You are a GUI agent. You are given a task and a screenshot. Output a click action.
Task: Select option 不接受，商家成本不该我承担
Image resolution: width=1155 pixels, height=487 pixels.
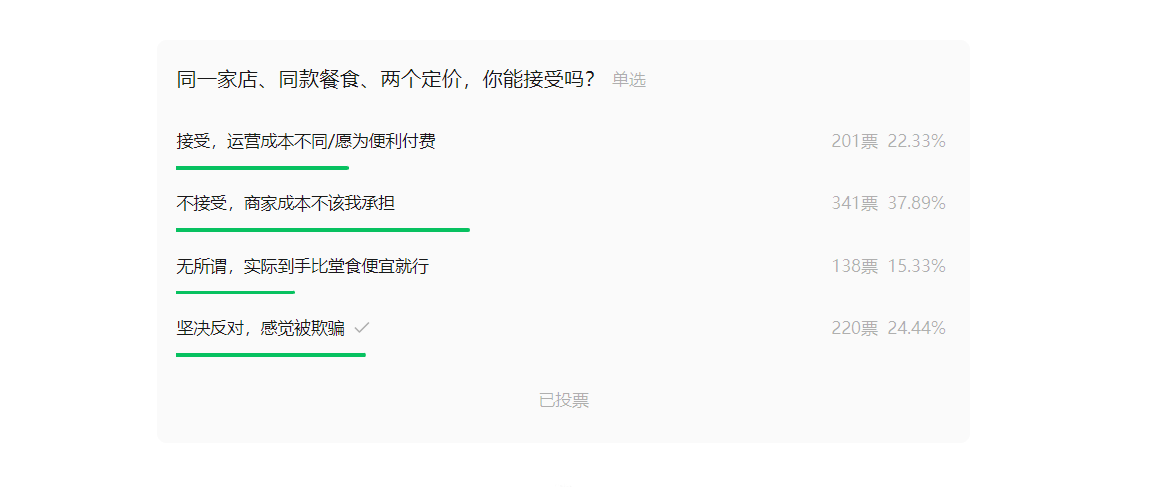tap(286, 204)
